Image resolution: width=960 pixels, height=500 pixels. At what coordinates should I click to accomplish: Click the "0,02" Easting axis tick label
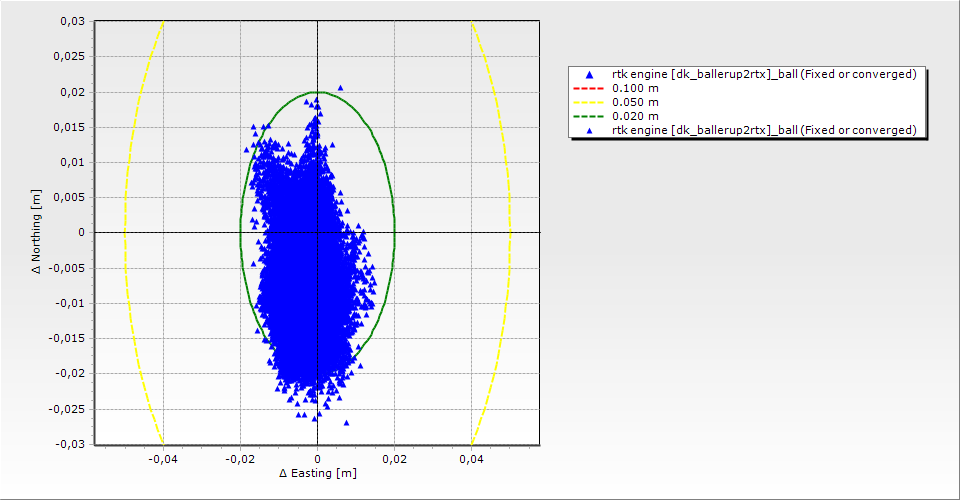tap(395, 458)
